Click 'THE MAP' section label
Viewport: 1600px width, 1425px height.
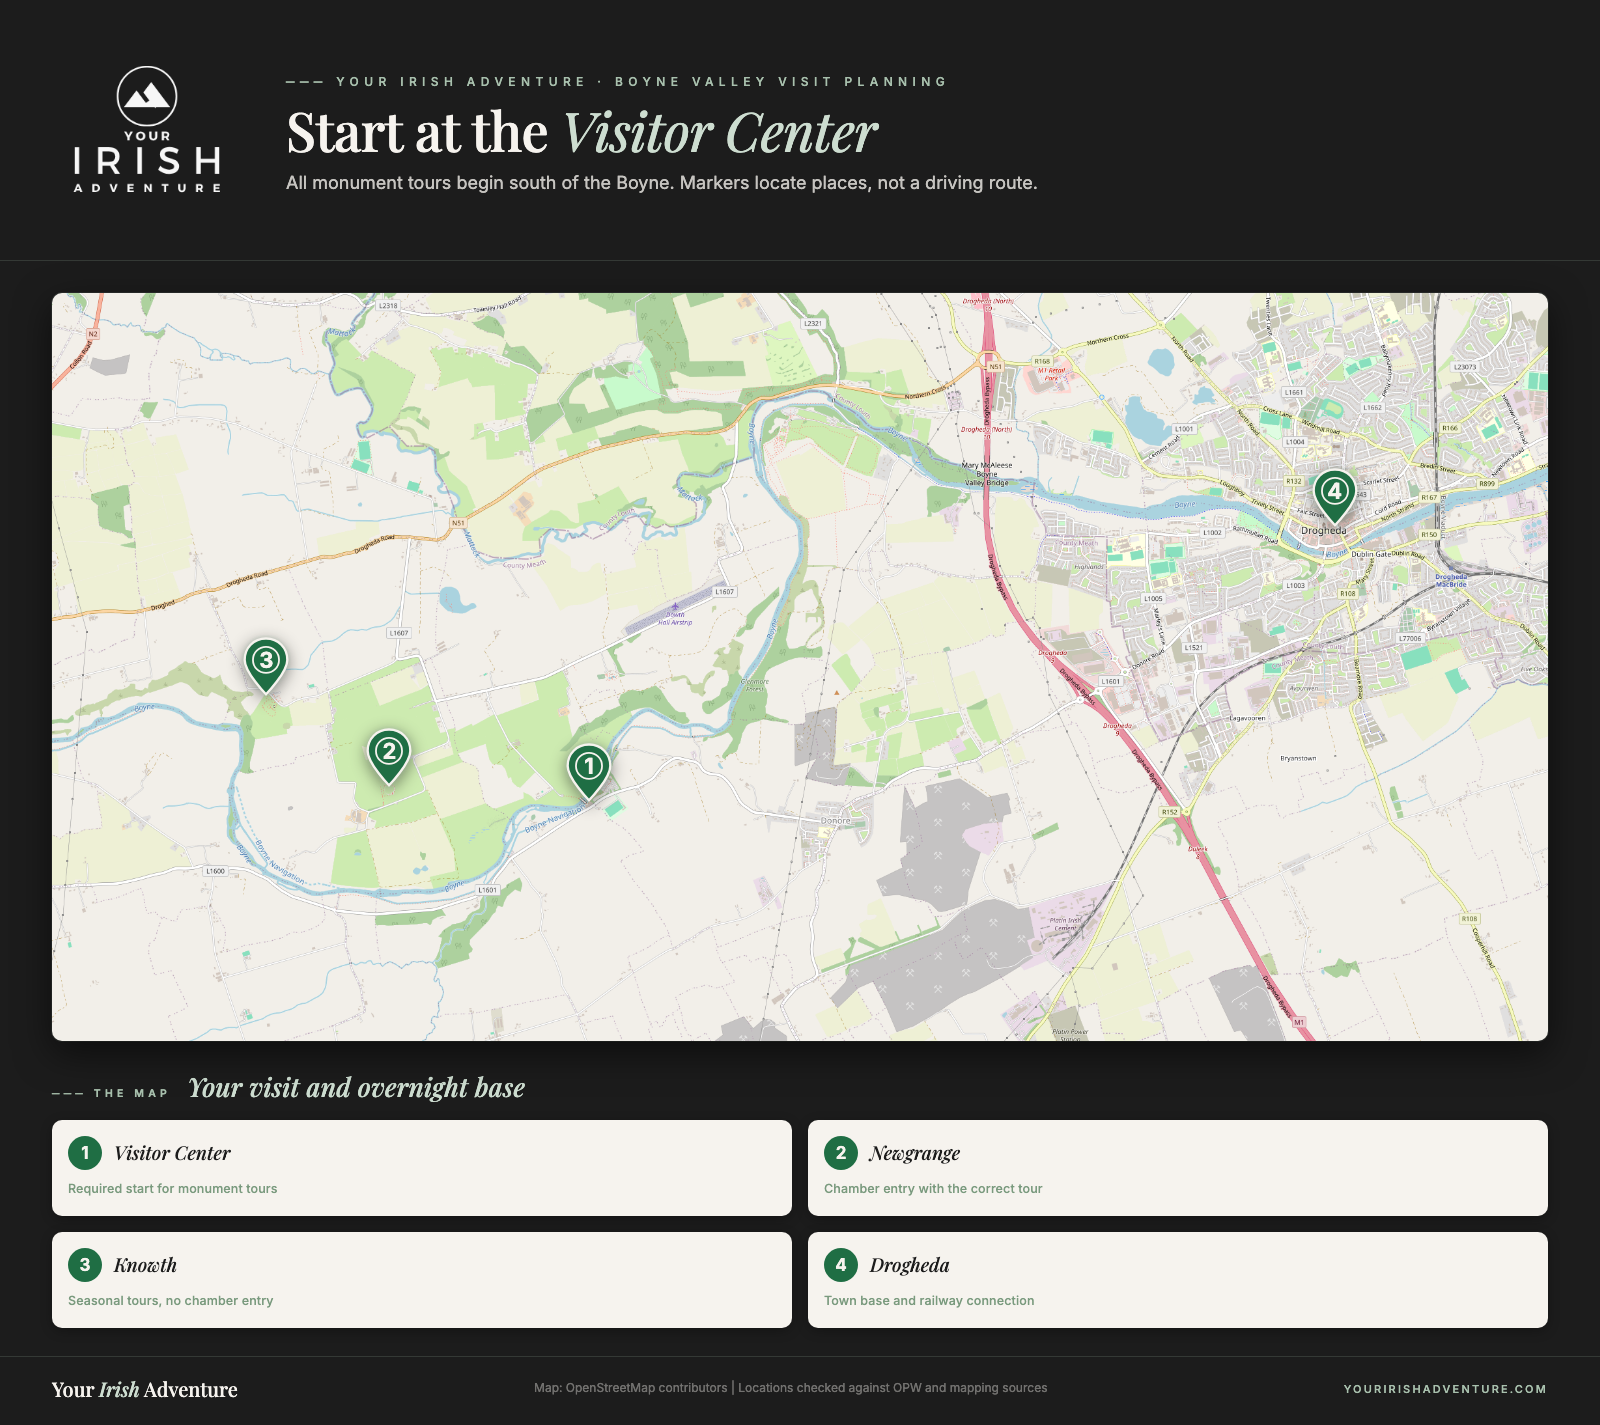pos(131,1094)
